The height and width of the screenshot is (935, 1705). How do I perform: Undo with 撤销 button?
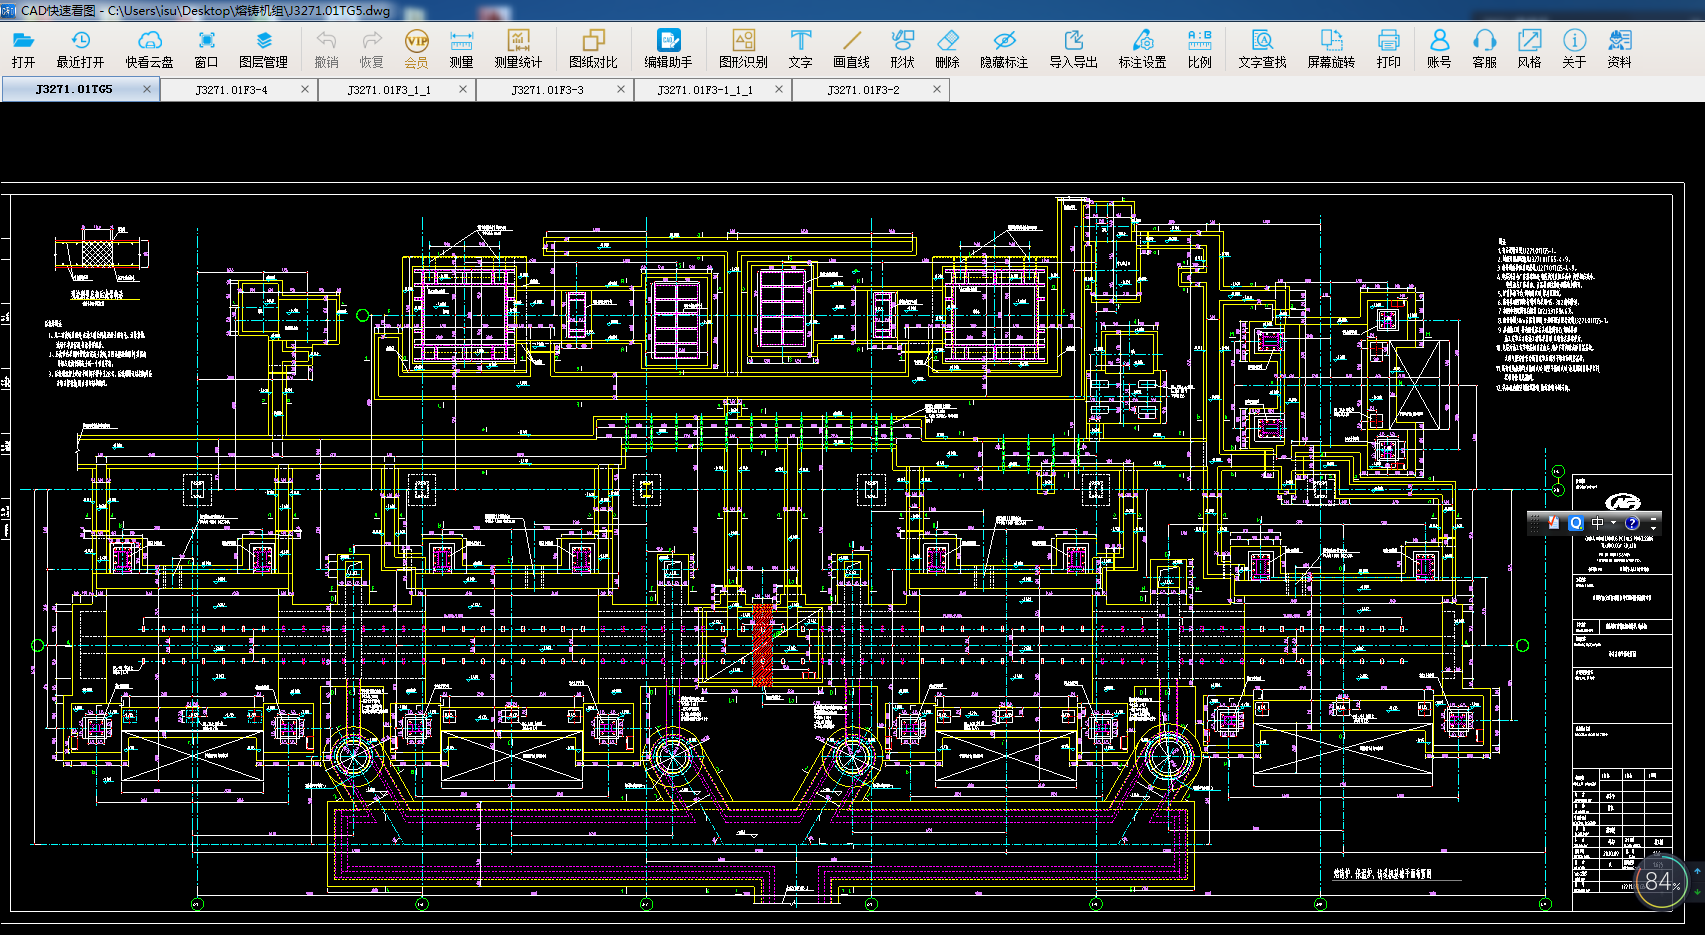coord(326,49)
